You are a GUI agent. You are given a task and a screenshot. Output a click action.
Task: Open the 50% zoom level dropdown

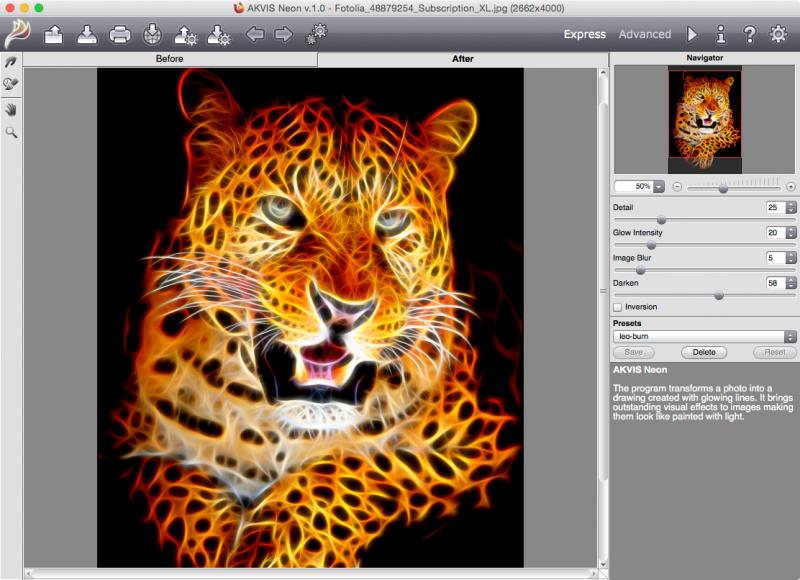[659, 186]
